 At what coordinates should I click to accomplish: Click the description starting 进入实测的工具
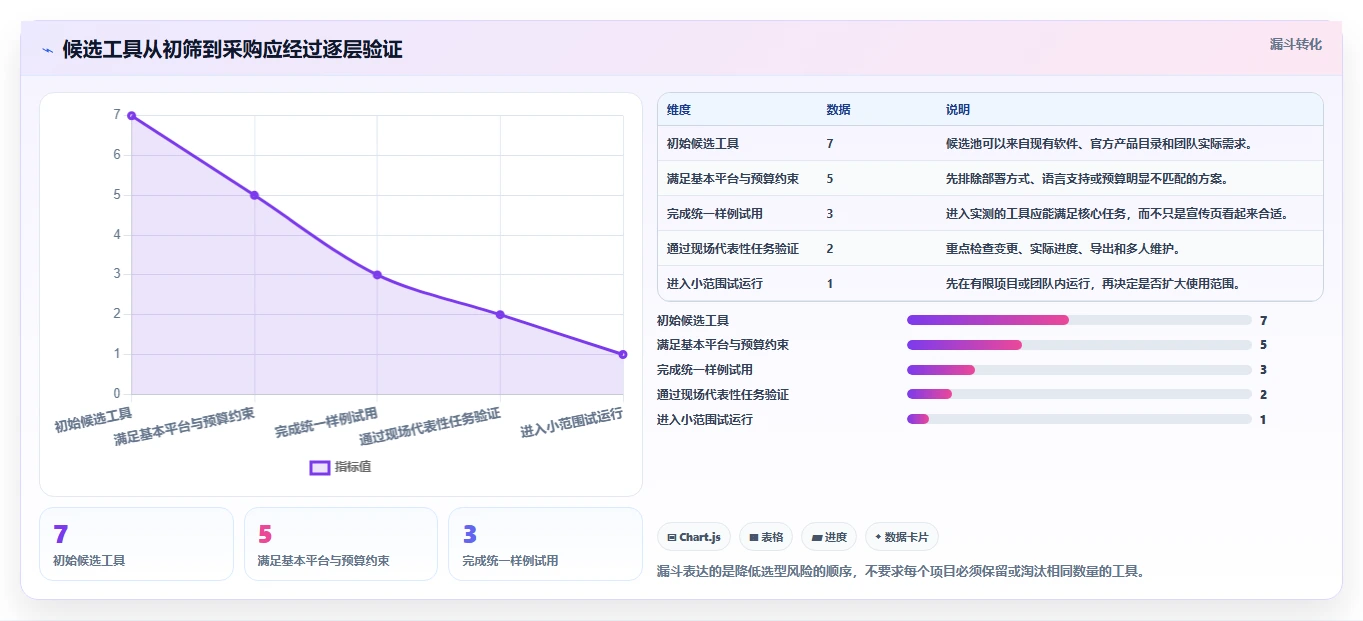[1120, 214]
